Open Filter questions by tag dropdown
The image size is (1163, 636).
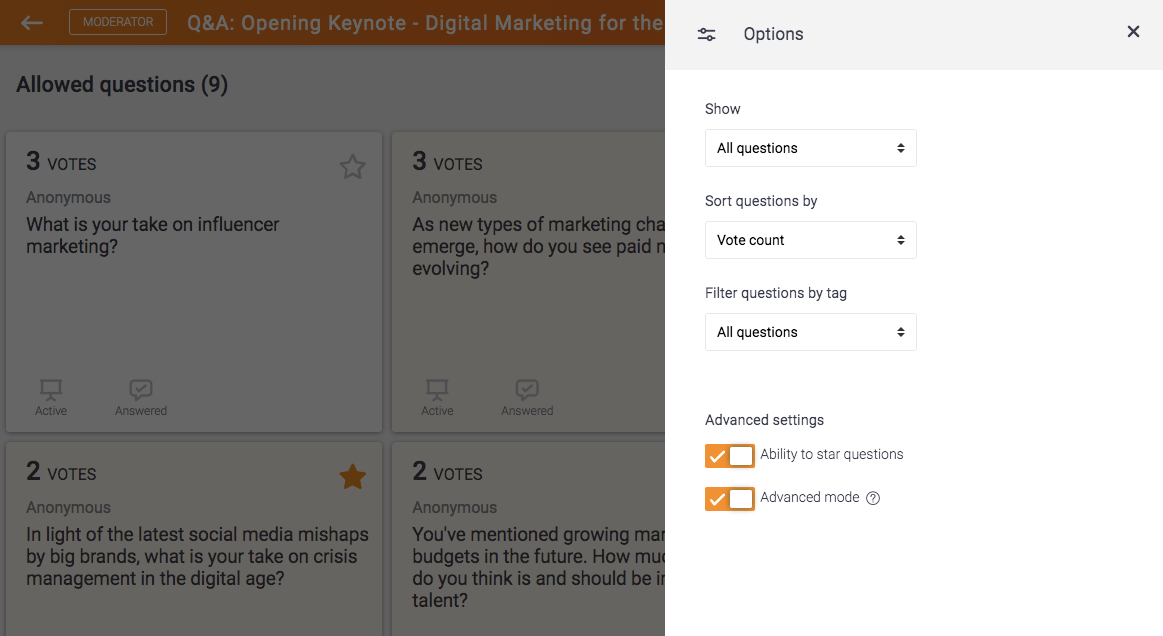(810, 332)
